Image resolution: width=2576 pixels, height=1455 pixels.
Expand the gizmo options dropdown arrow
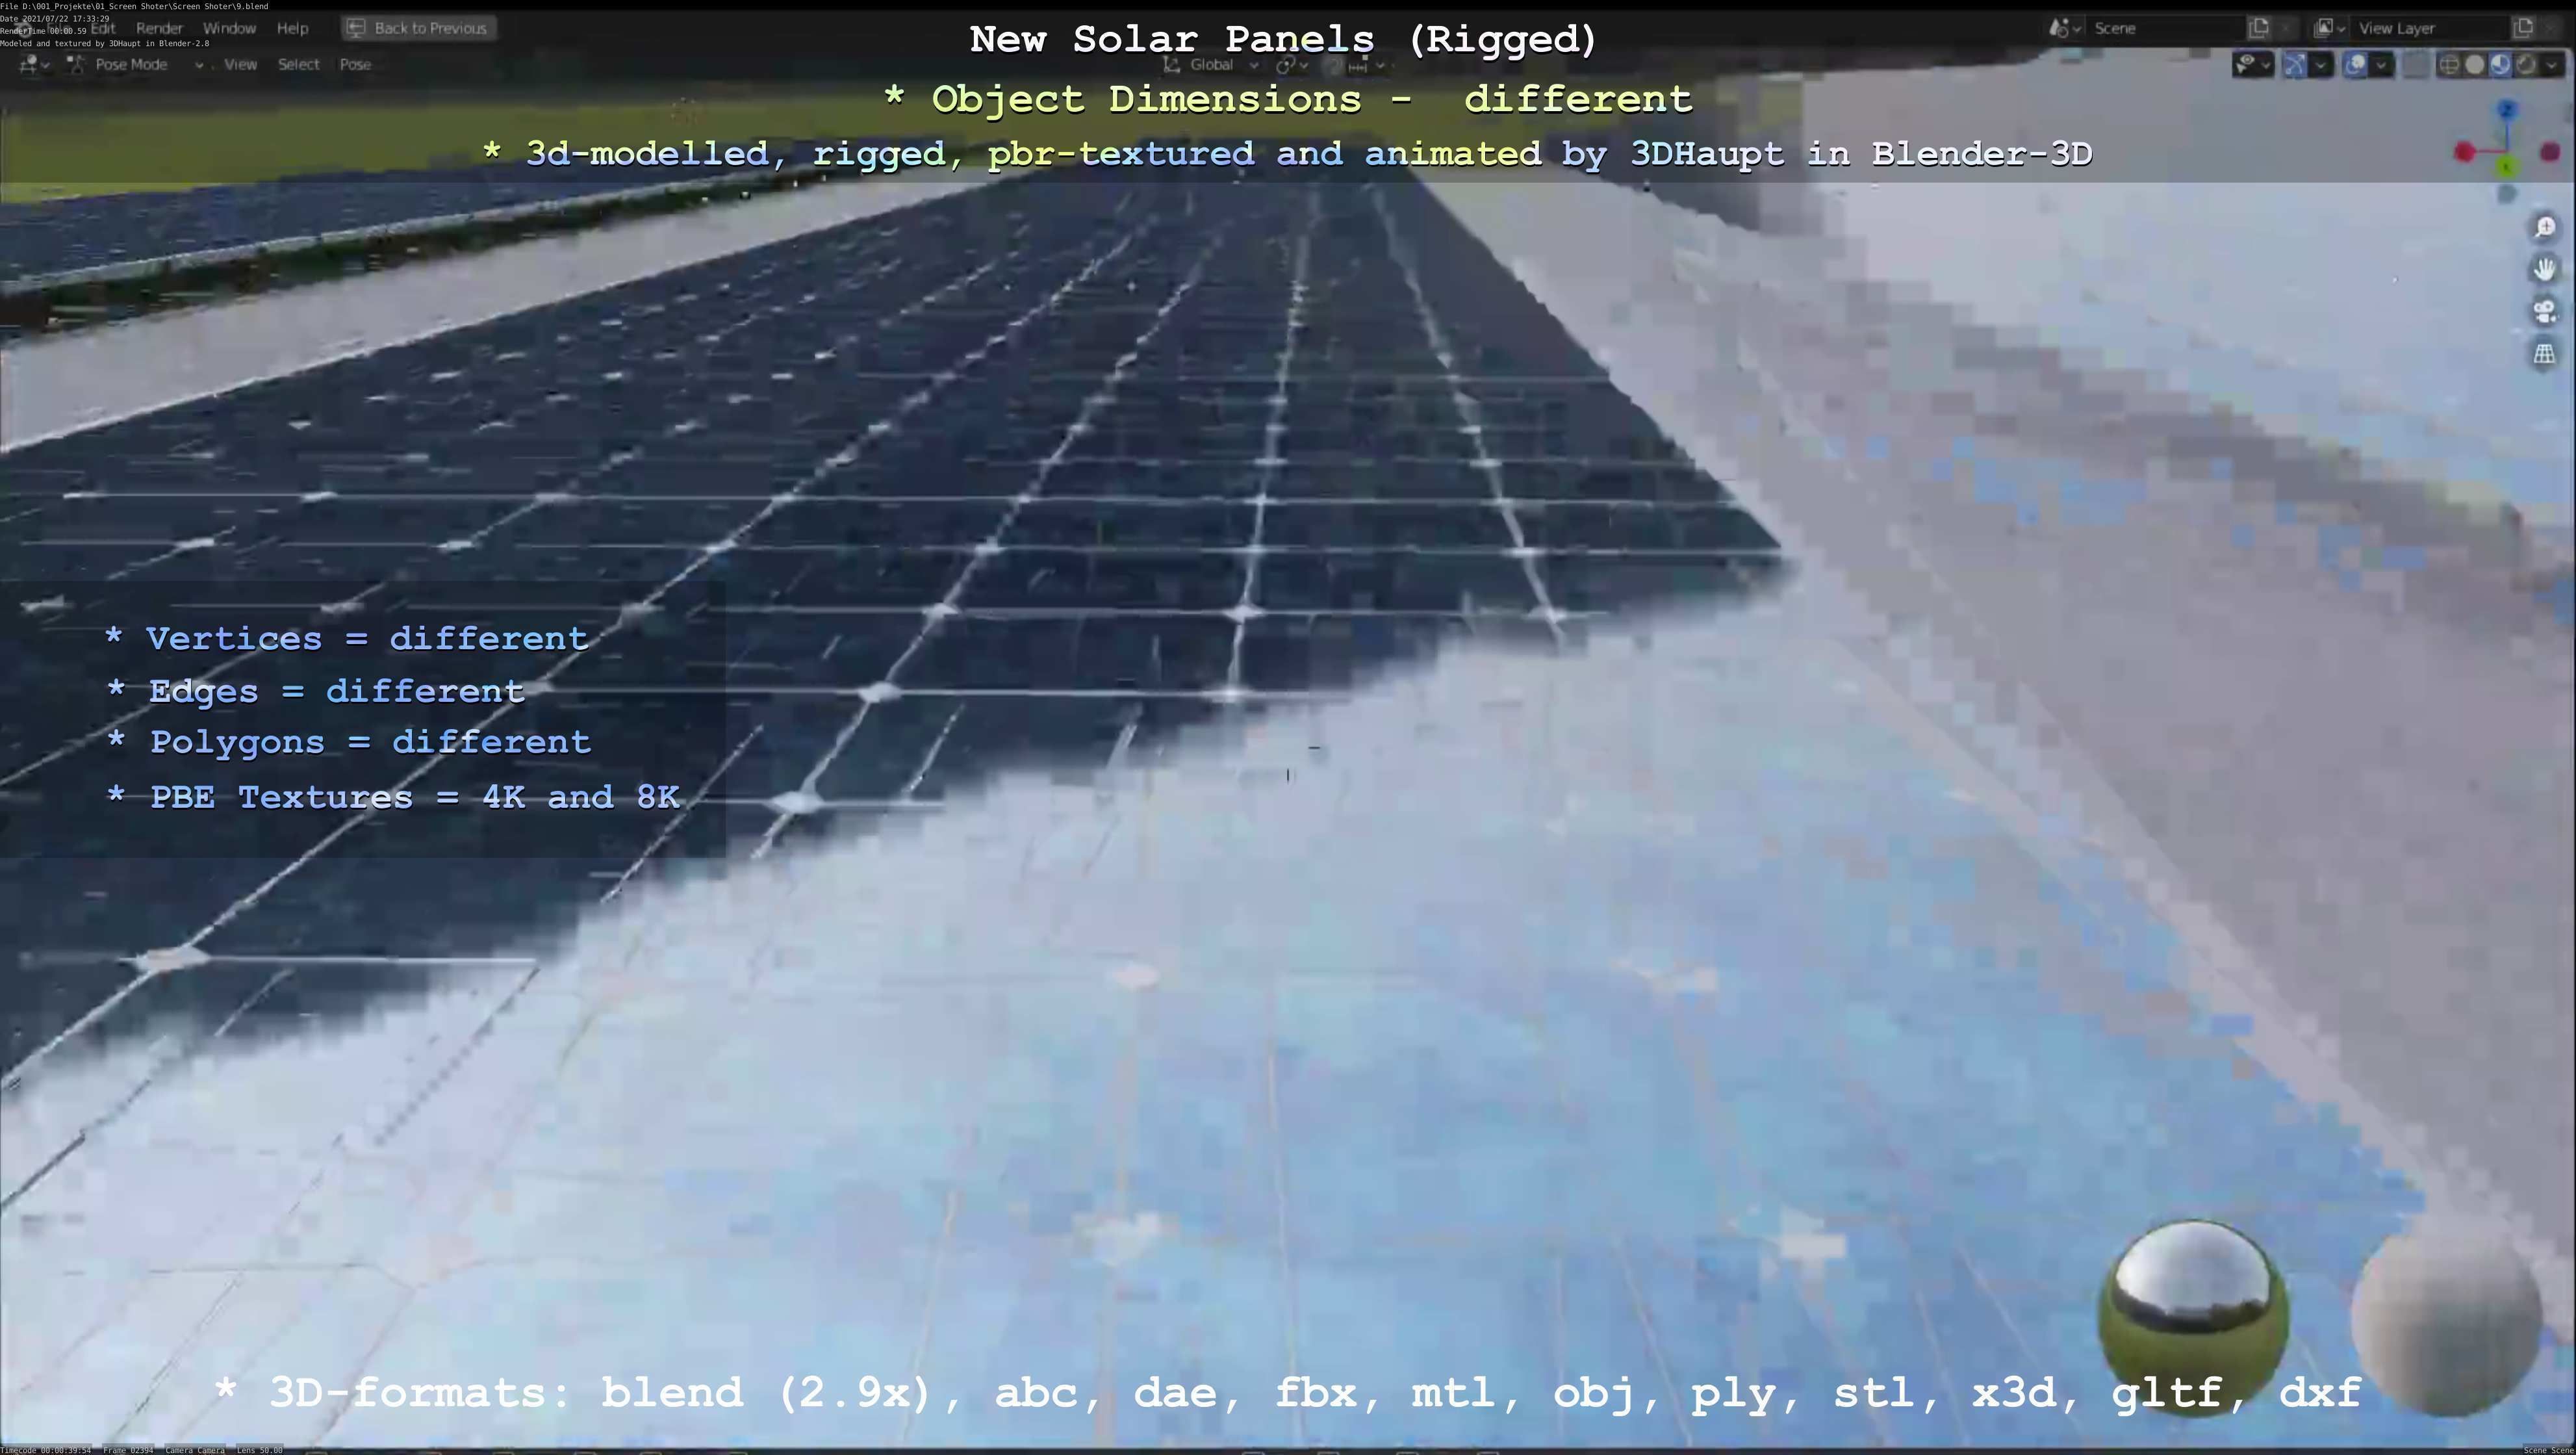(x=2321, y=66)
